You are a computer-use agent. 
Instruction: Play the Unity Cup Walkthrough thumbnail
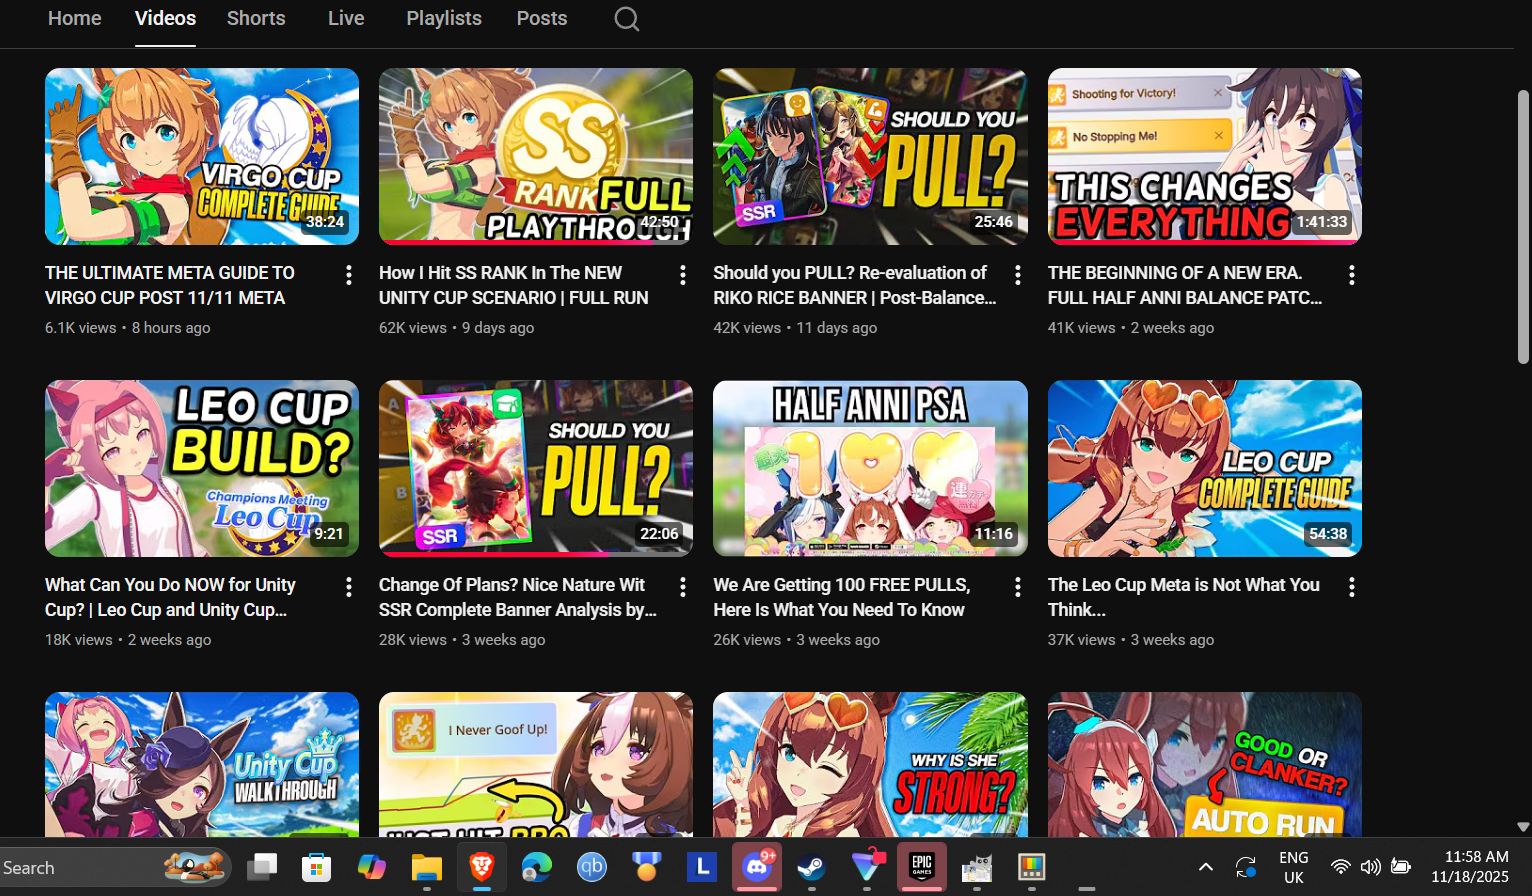202,764
